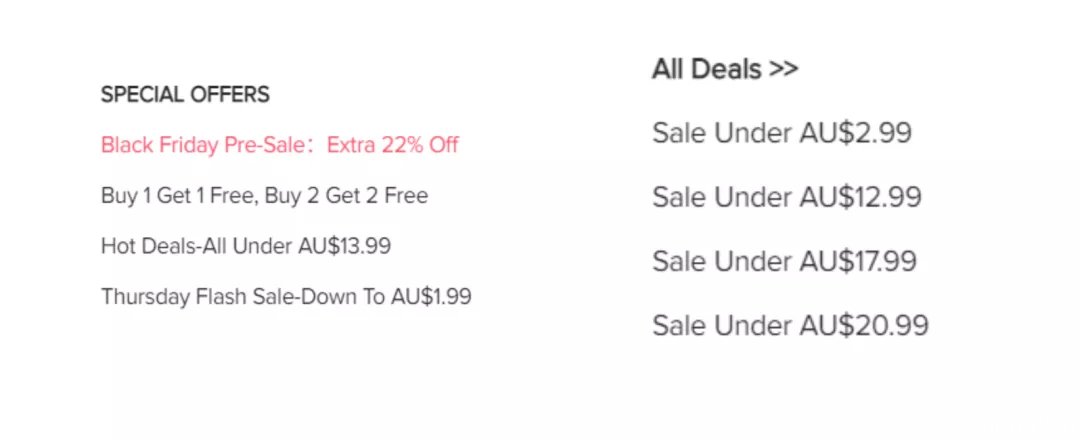This screenshot has height=440, width=1080.
Task: Show items priced under AU$12.99
Action: coord(787,197)
